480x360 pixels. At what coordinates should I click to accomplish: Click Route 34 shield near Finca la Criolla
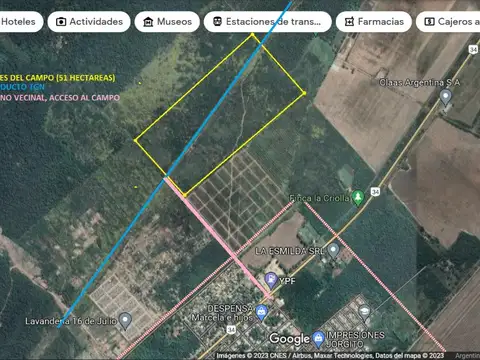coord(375,192)
